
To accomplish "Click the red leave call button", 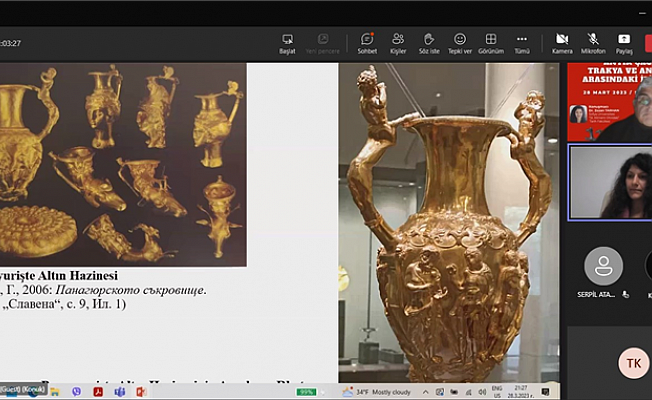I will [x=646, y=43].
